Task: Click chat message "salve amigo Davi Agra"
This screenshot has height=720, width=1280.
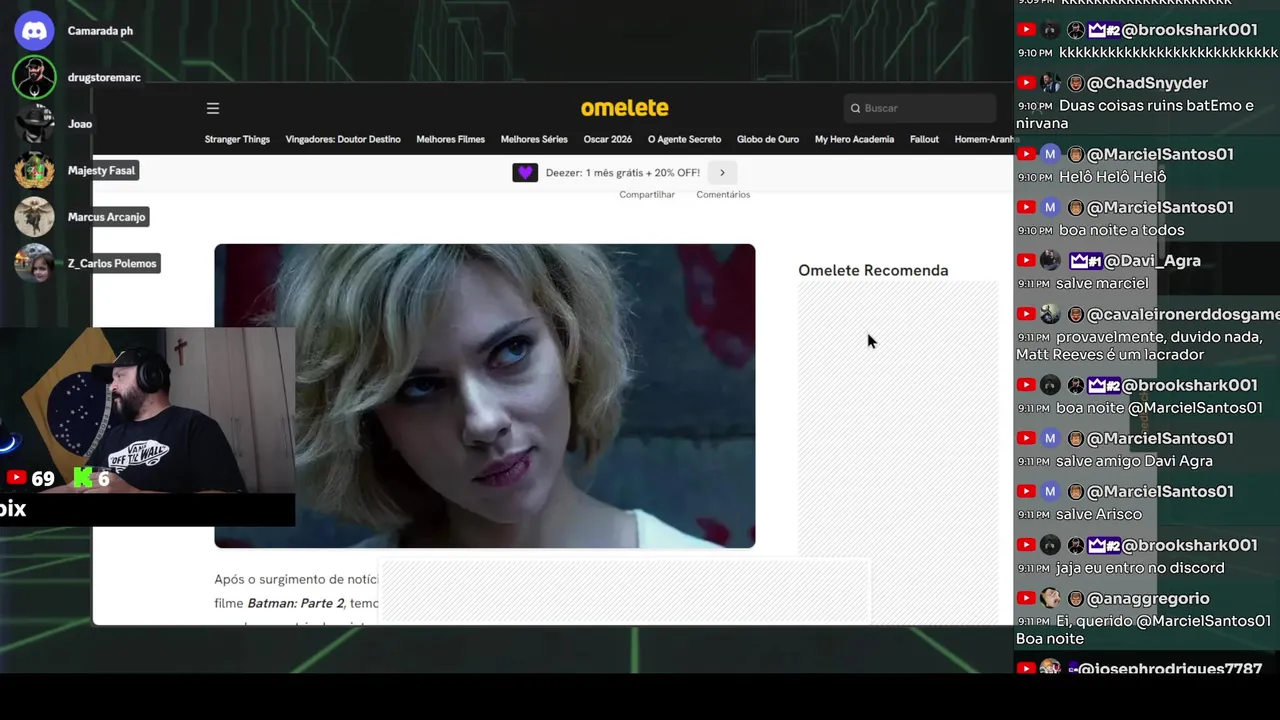Action: click(x=1134, y=461)
